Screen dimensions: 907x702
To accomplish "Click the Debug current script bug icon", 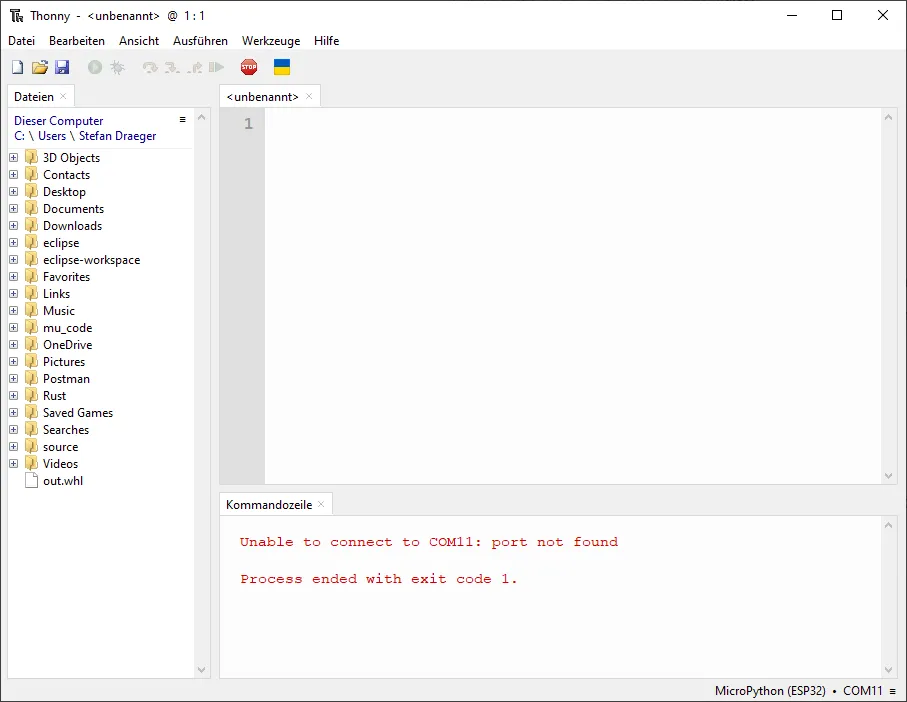I will click(117, 67).
